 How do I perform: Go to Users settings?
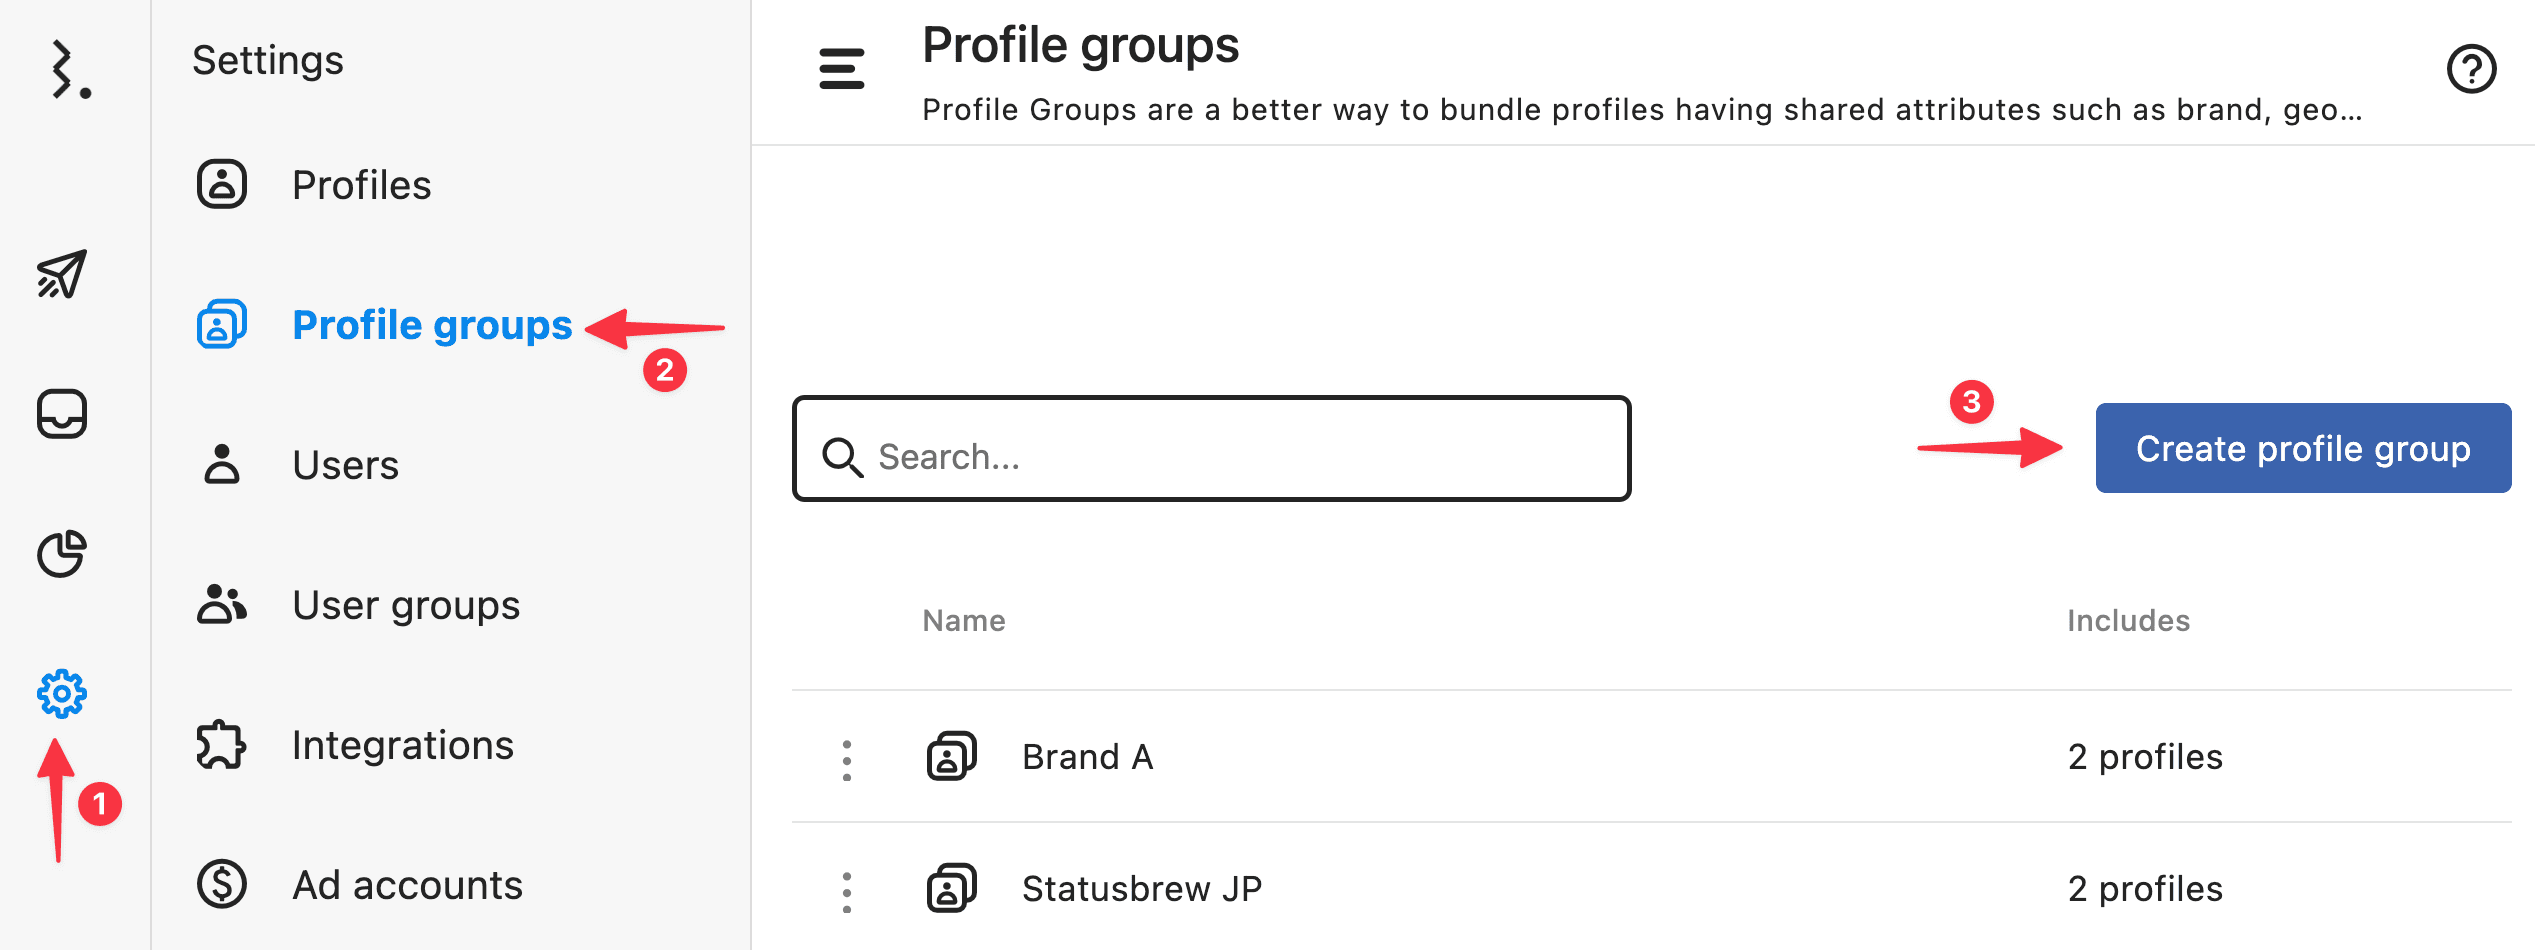click(x=345, y=465)
